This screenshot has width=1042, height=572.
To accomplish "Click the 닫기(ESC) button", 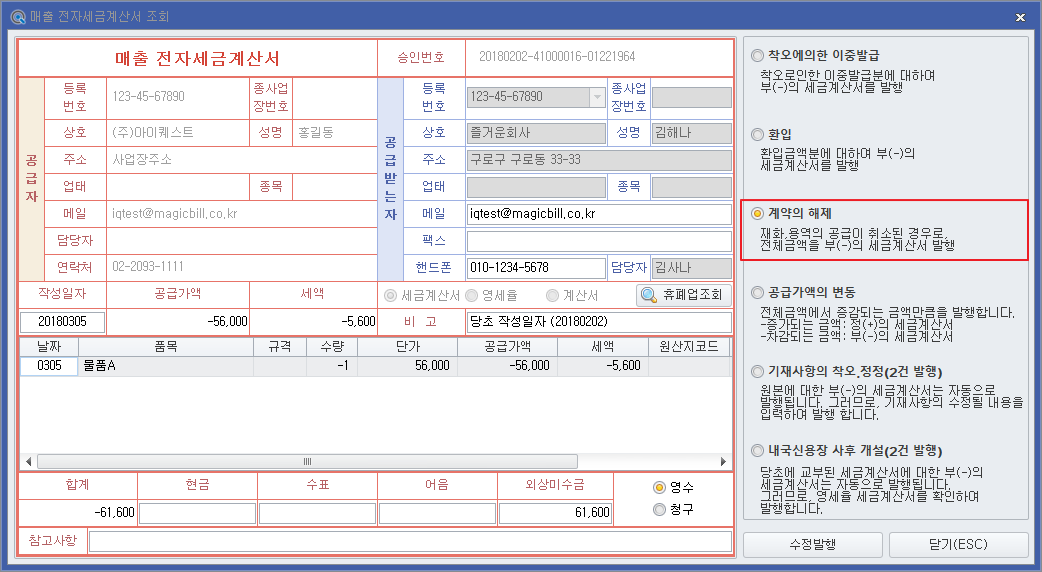I will point(958,545).
